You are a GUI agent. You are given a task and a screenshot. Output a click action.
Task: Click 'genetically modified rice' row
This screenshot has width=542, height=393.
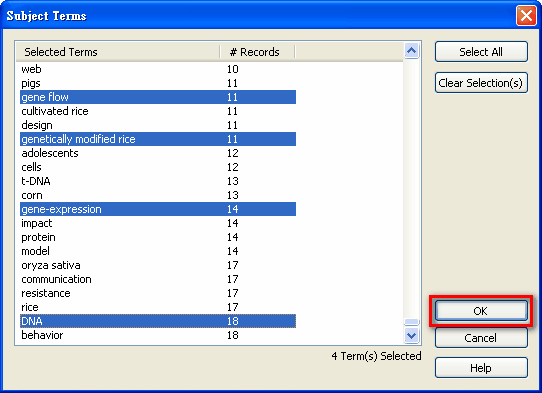[x=158, y=139]
